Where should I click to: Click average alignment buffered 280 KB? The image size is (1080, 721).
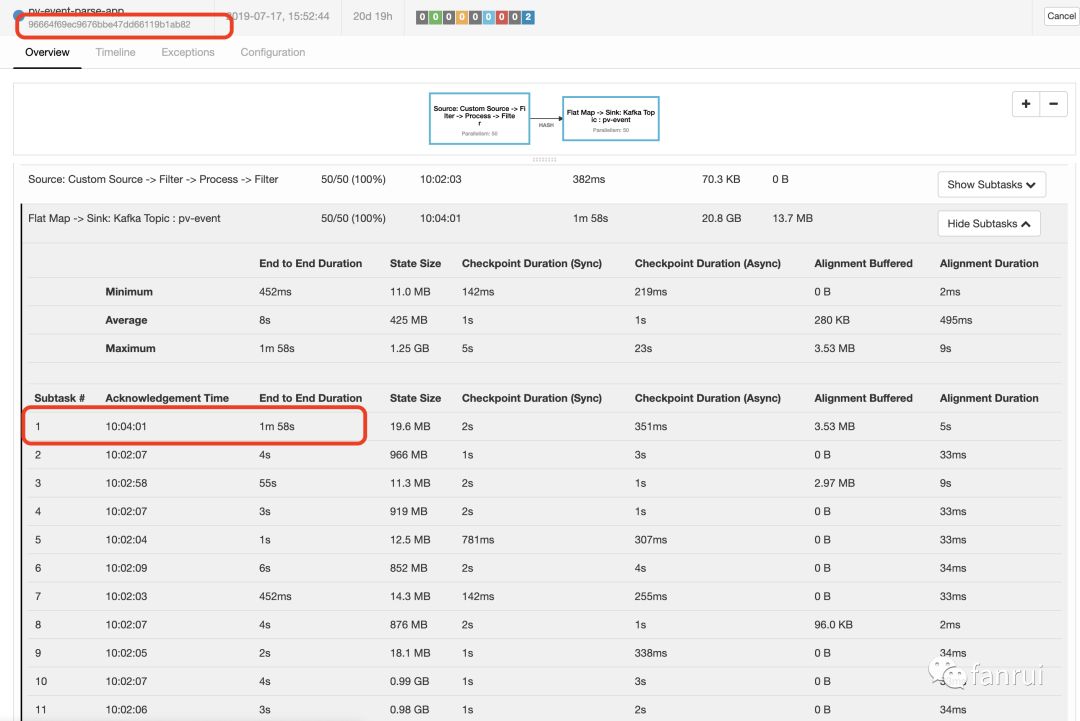tap(831, 320)
